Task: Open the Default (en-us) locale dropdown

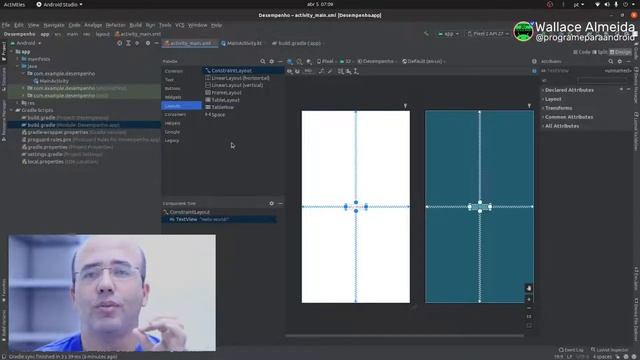Action: 424,61
